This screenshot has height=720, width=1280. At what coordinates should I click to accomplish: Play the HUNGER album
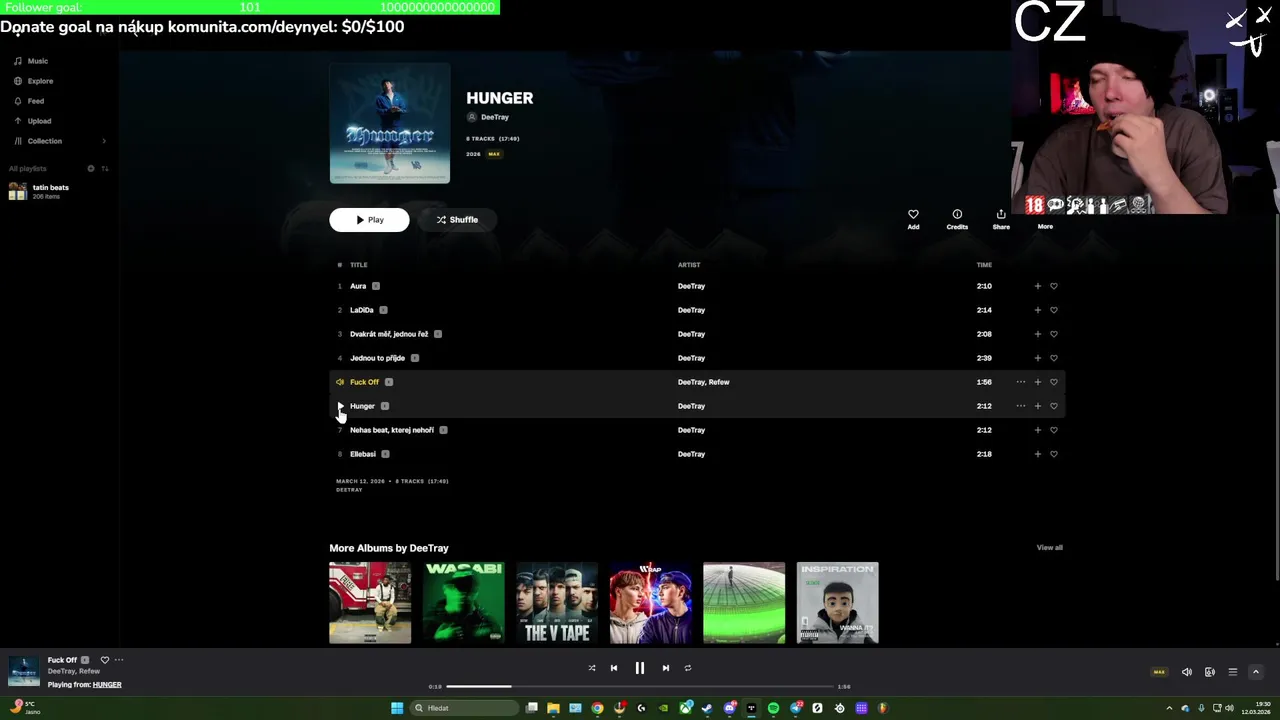tap(369, 220)
